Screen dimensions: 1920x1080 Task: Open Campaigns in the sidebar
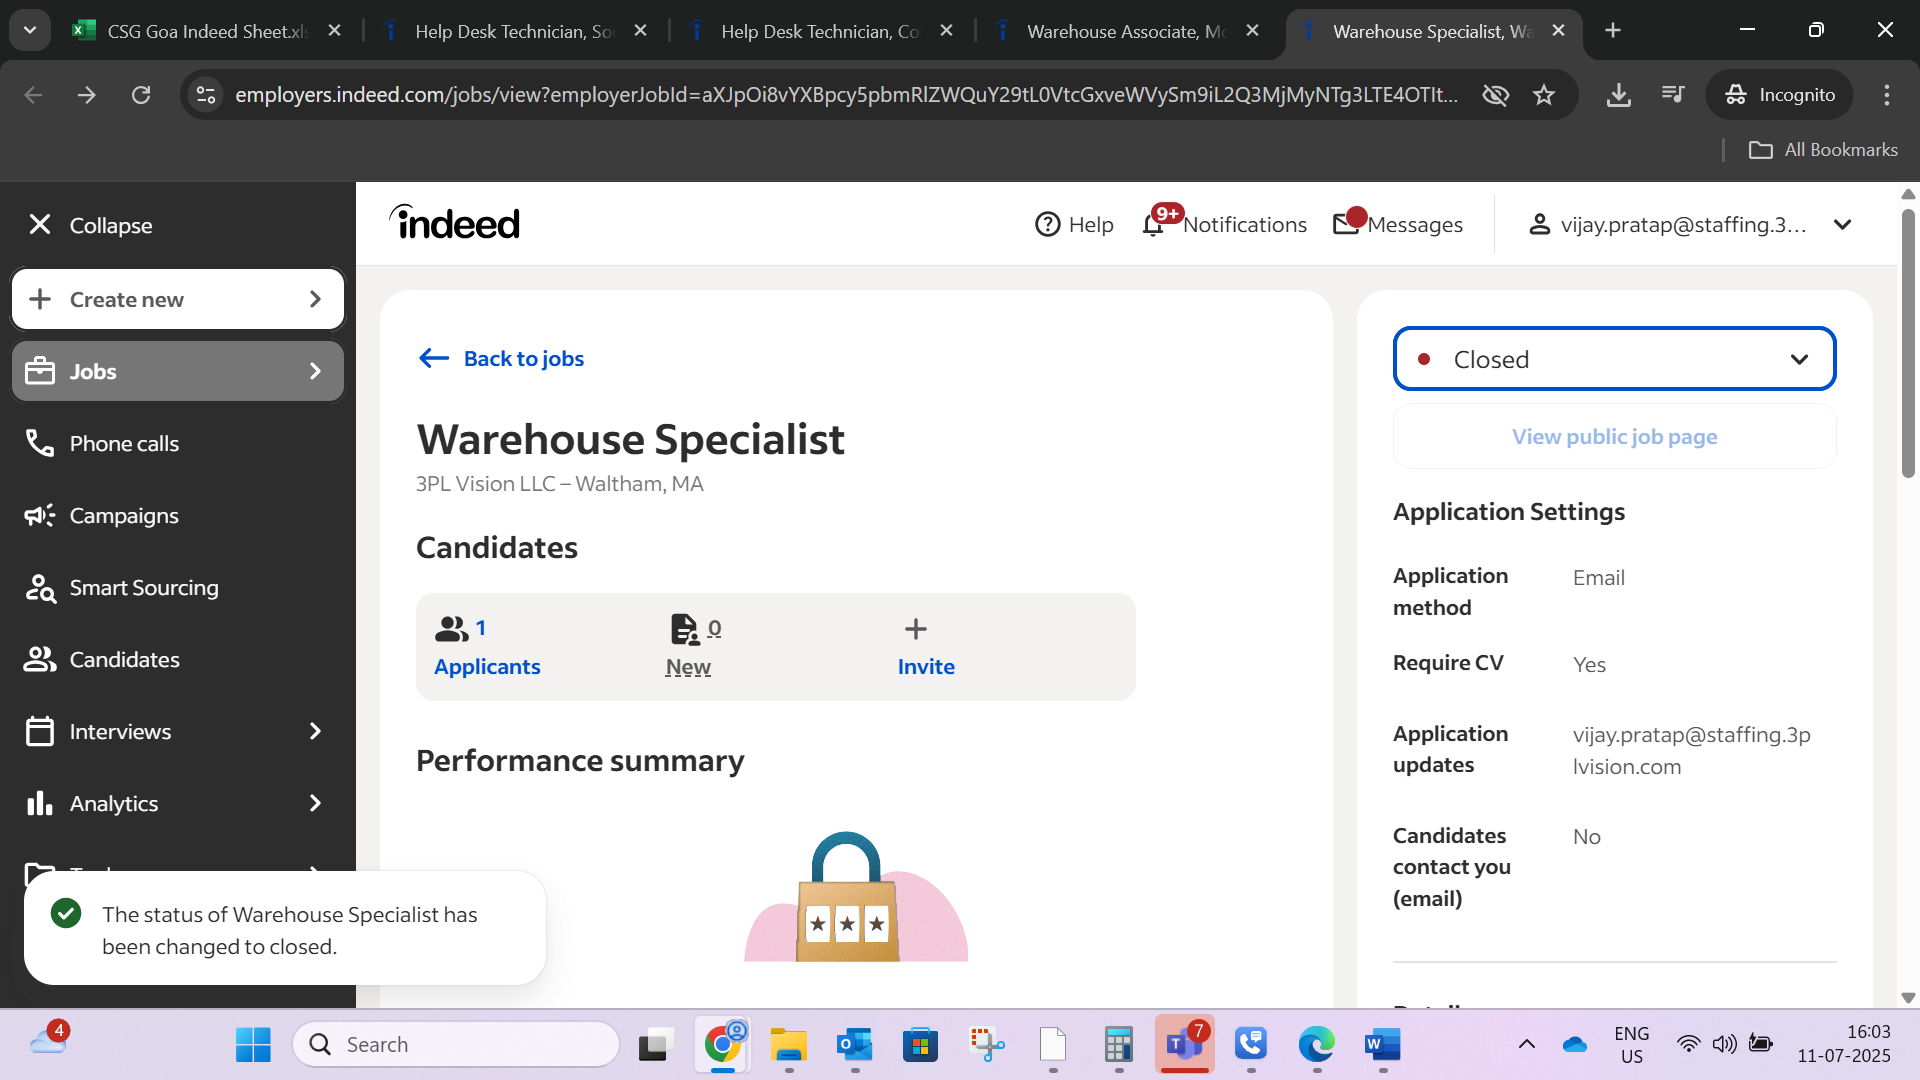click(x=124, y=515)
